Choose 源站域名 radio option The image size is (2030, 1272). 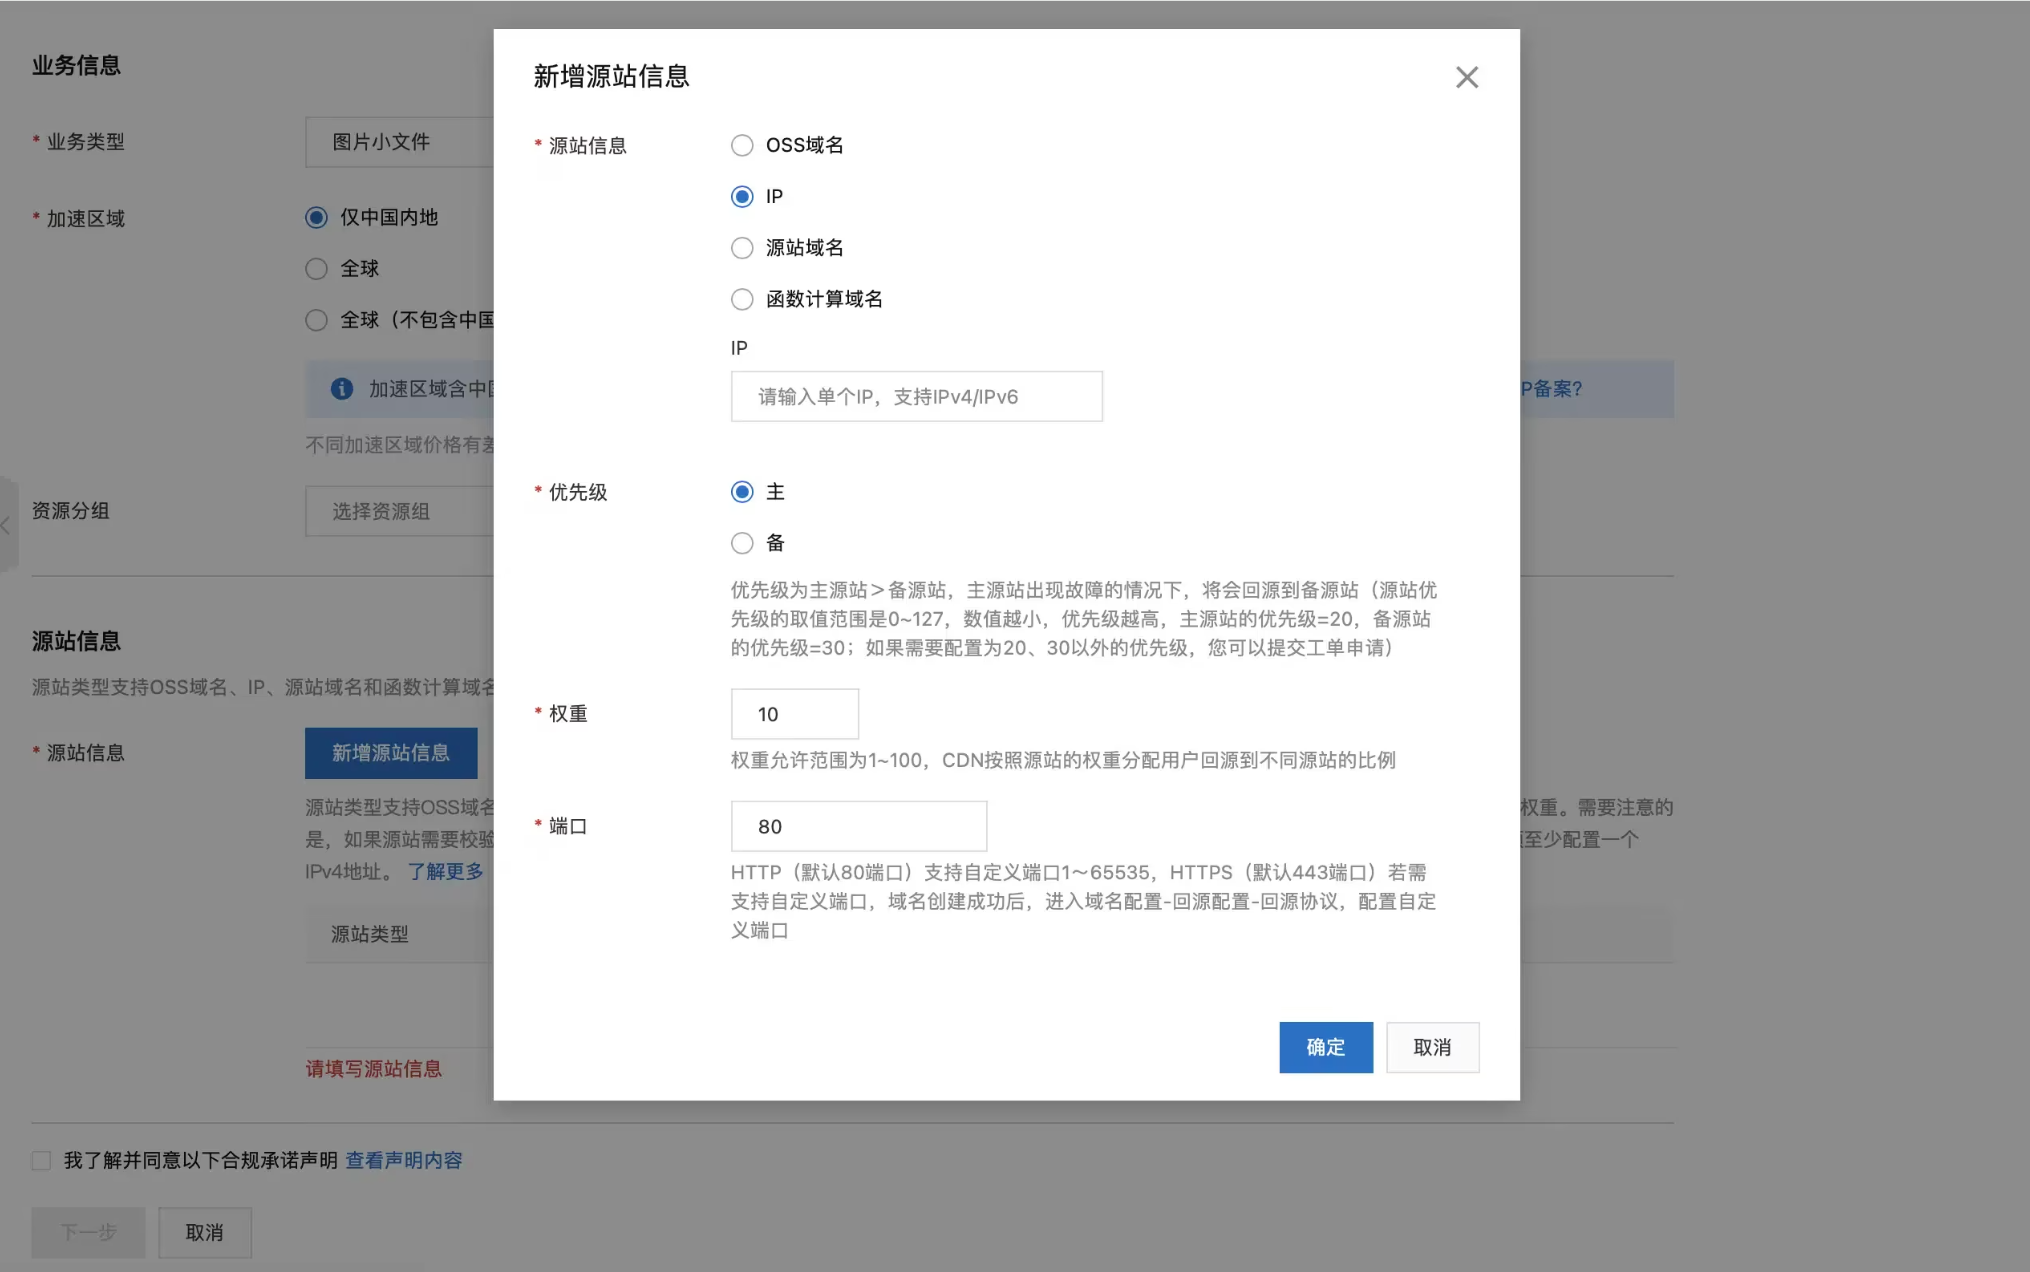[x=742, y=248]
